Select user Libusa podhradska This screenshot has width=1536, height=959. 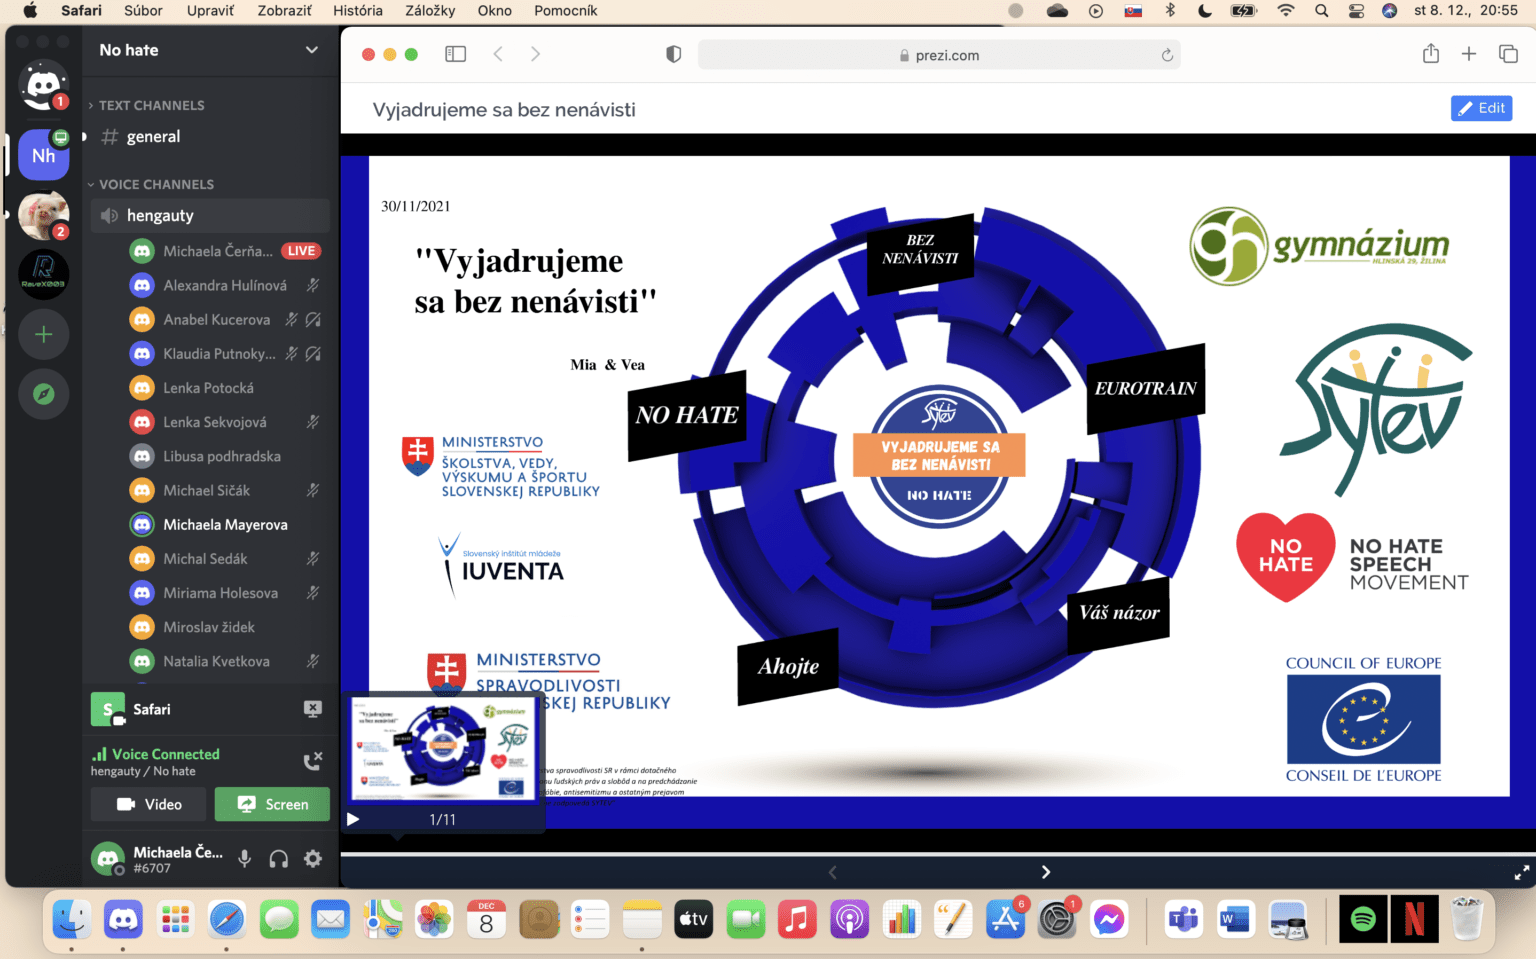pos(222,456)
